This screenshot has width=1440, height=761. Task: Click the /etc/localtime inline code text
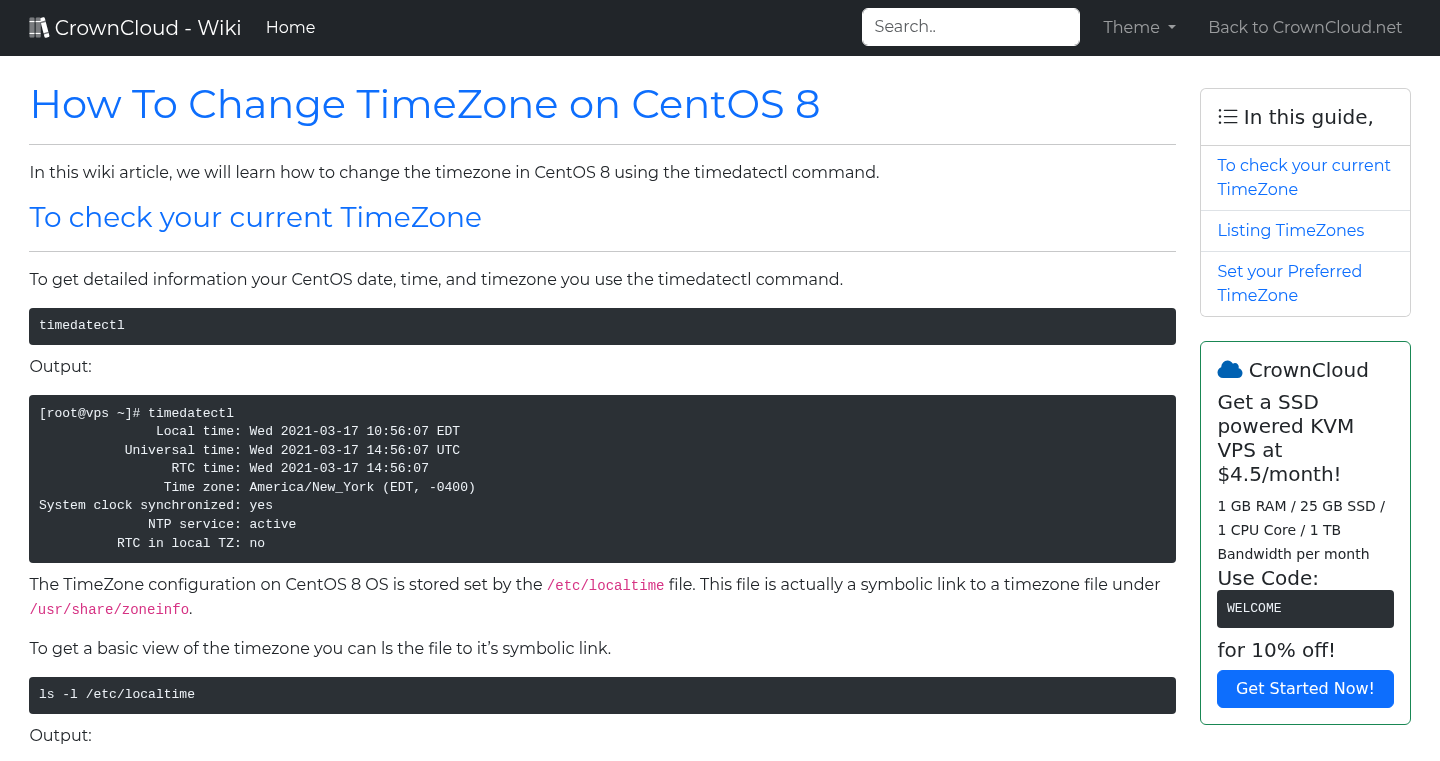pos(605,585)
